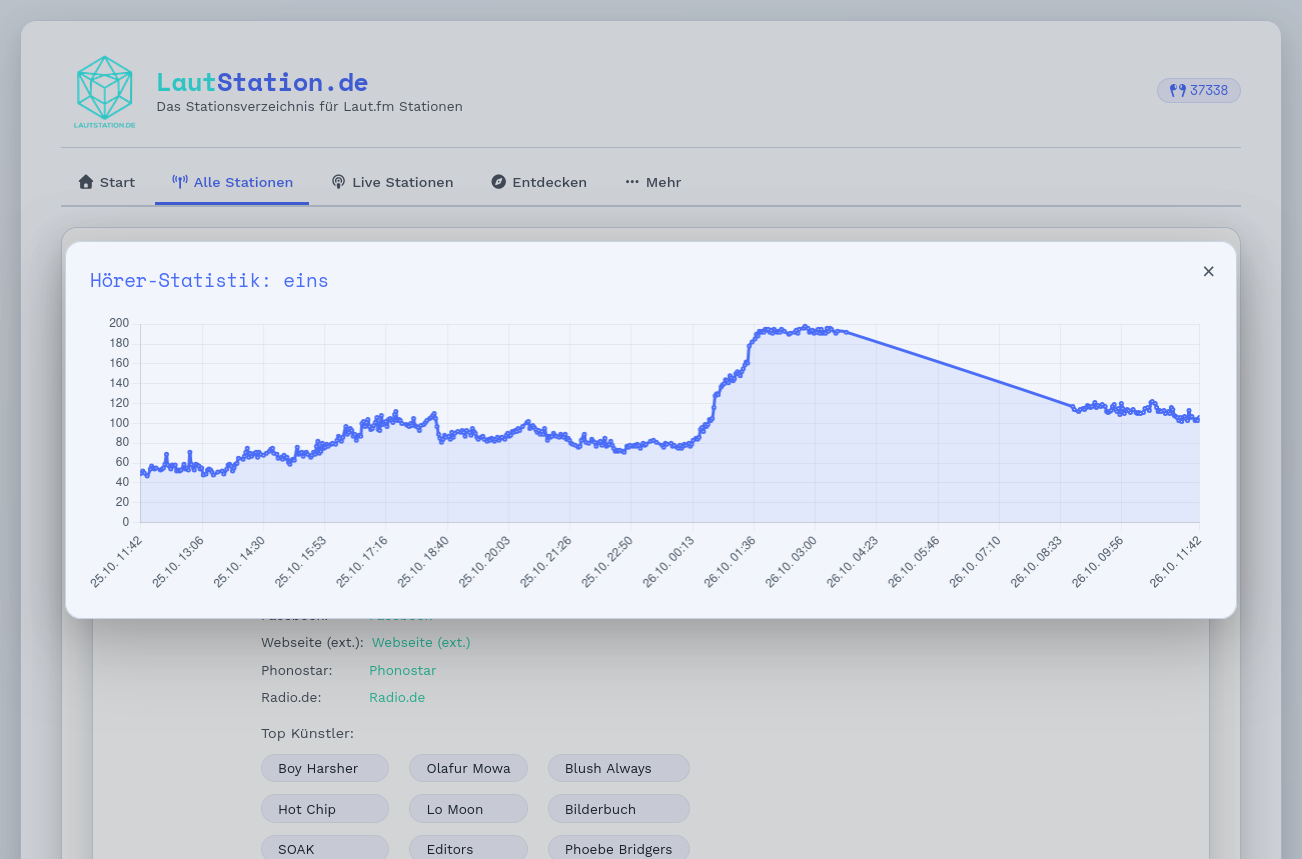This screenshot has height=859, width=1302.
Task: Select the Olafur Mowa artist tag
Action: click(x=468, y=768)
